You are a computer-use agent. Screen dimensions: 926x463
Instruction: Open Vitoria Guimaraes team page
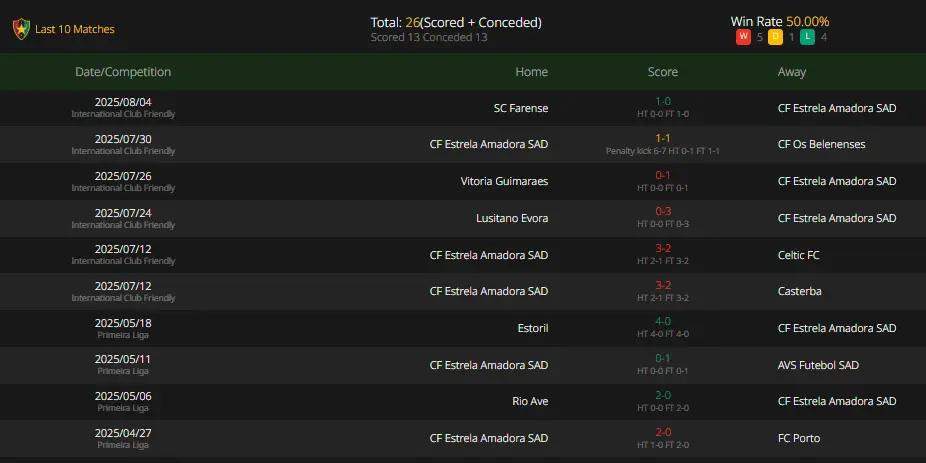pyautogui.click(x=504, y=181)
